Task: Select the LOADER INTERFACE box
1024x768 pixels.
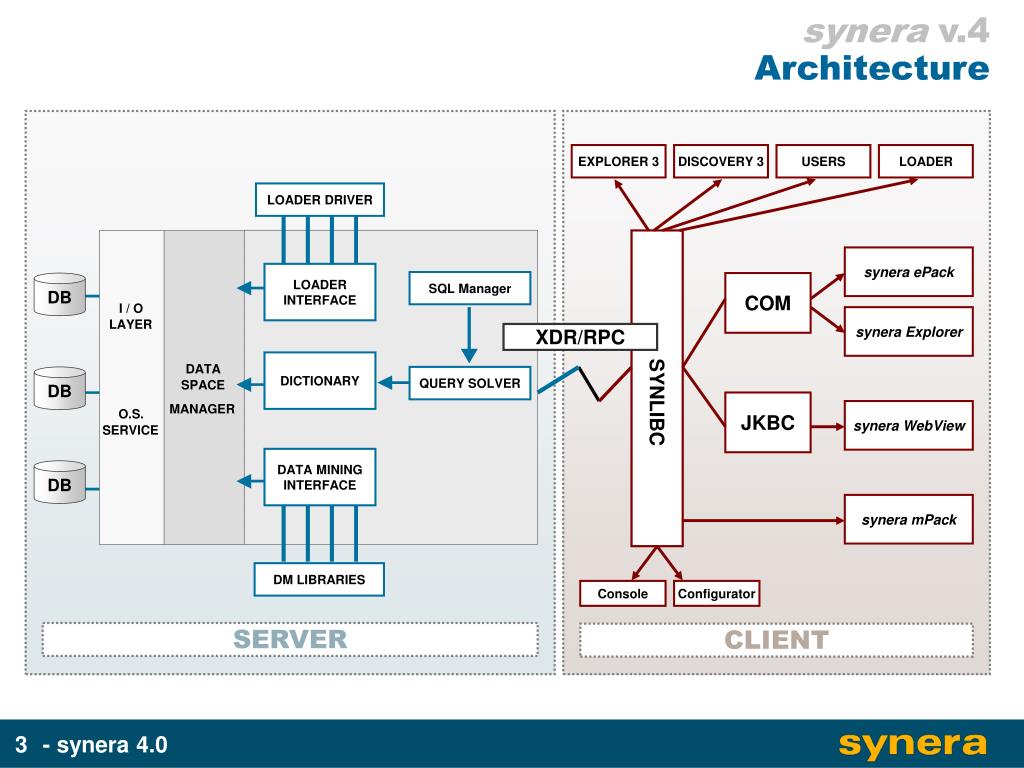Action: (319, 292)
